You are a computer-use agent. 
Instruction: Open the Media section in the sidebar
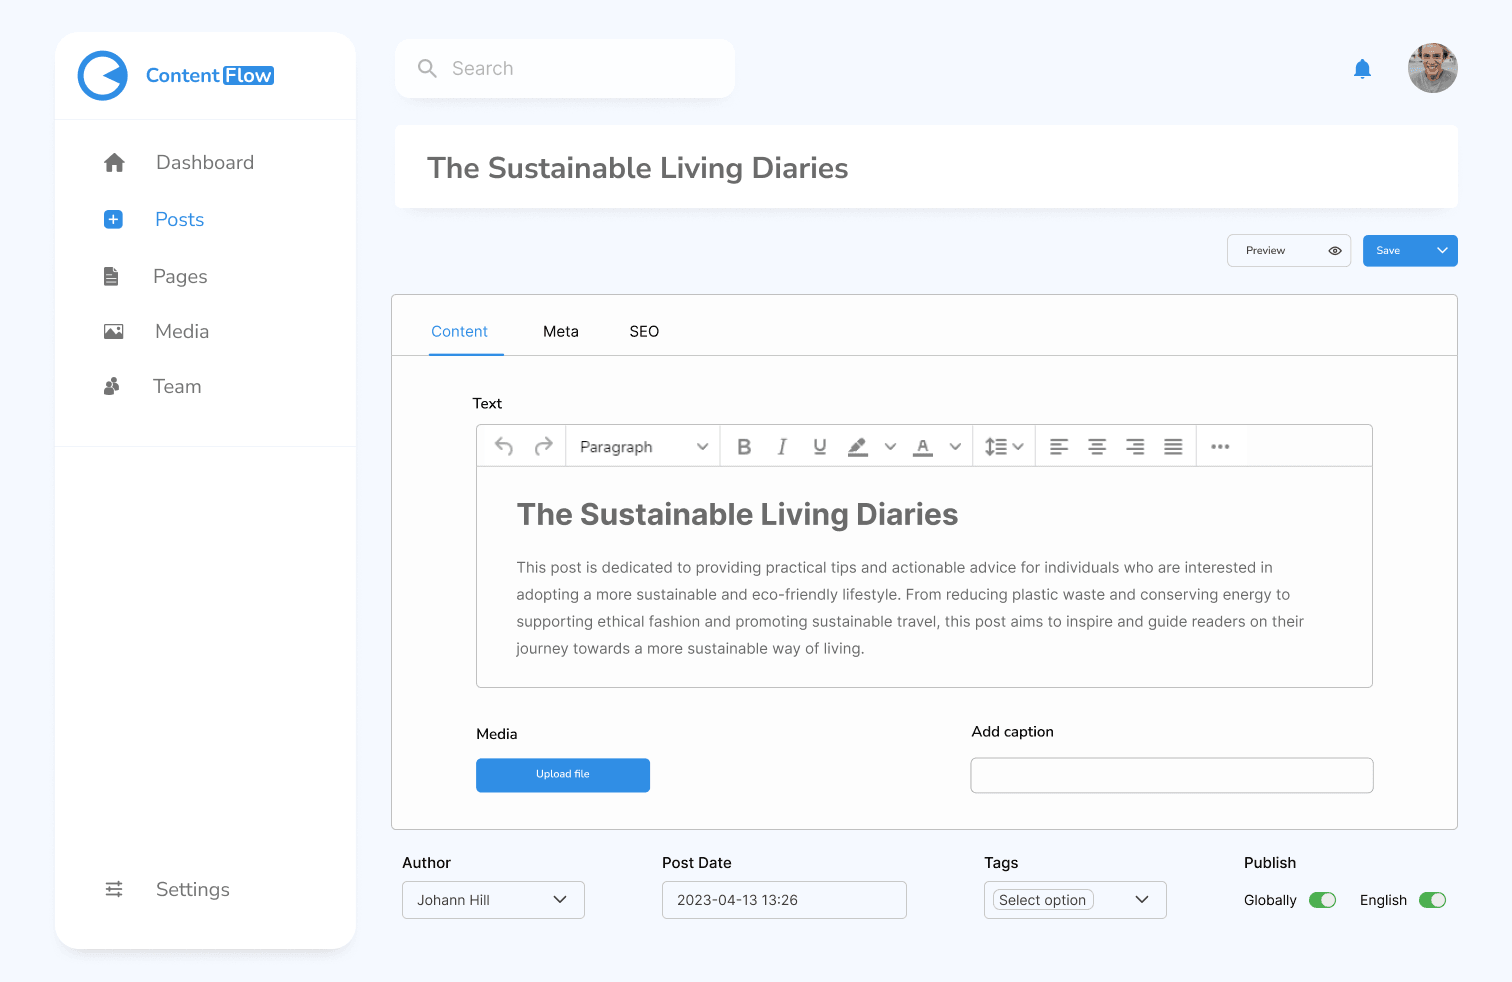[181, 331]
